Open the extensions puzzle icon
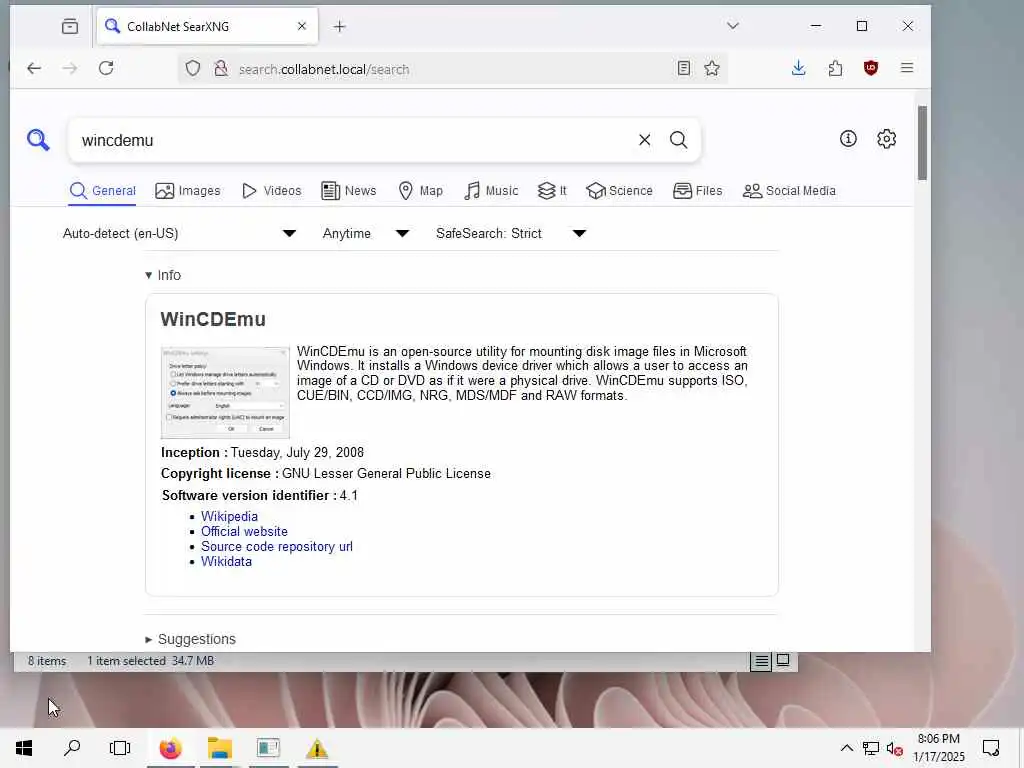The image size is (1024, 768). coord(835,68)
